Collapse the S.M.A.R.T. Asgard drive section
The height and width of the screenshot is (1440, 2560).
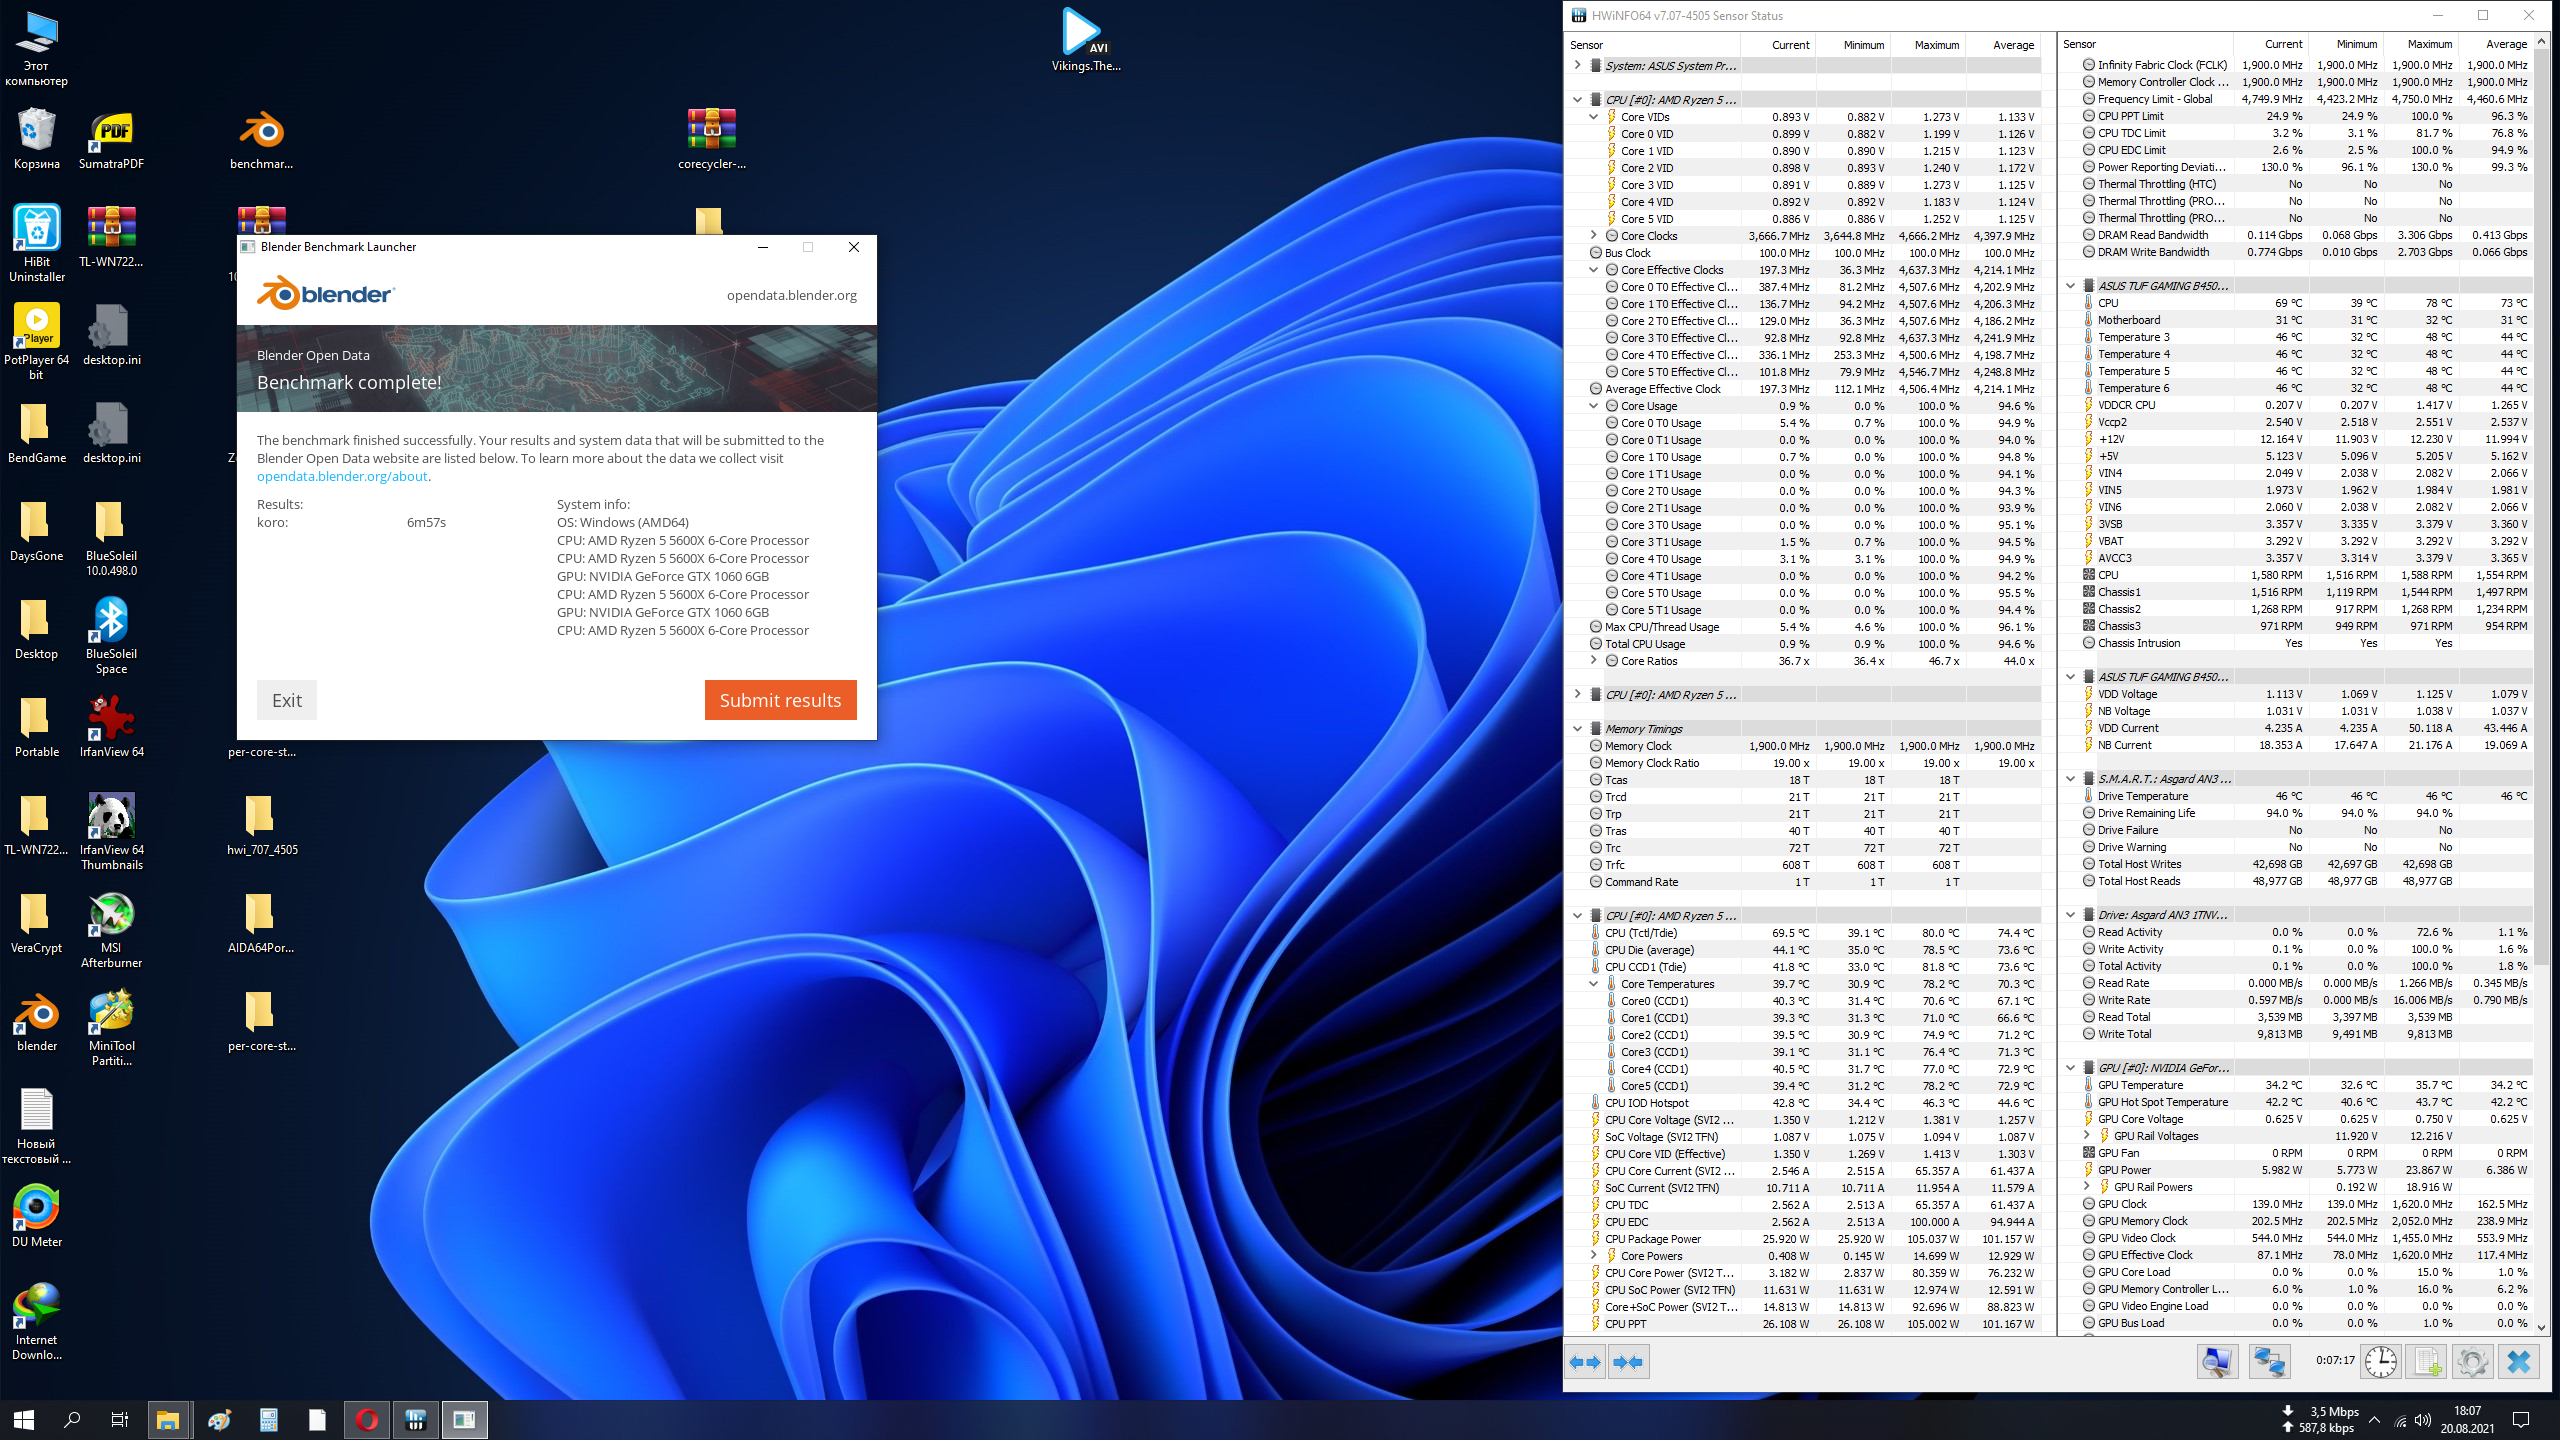tap(2071, 779)
